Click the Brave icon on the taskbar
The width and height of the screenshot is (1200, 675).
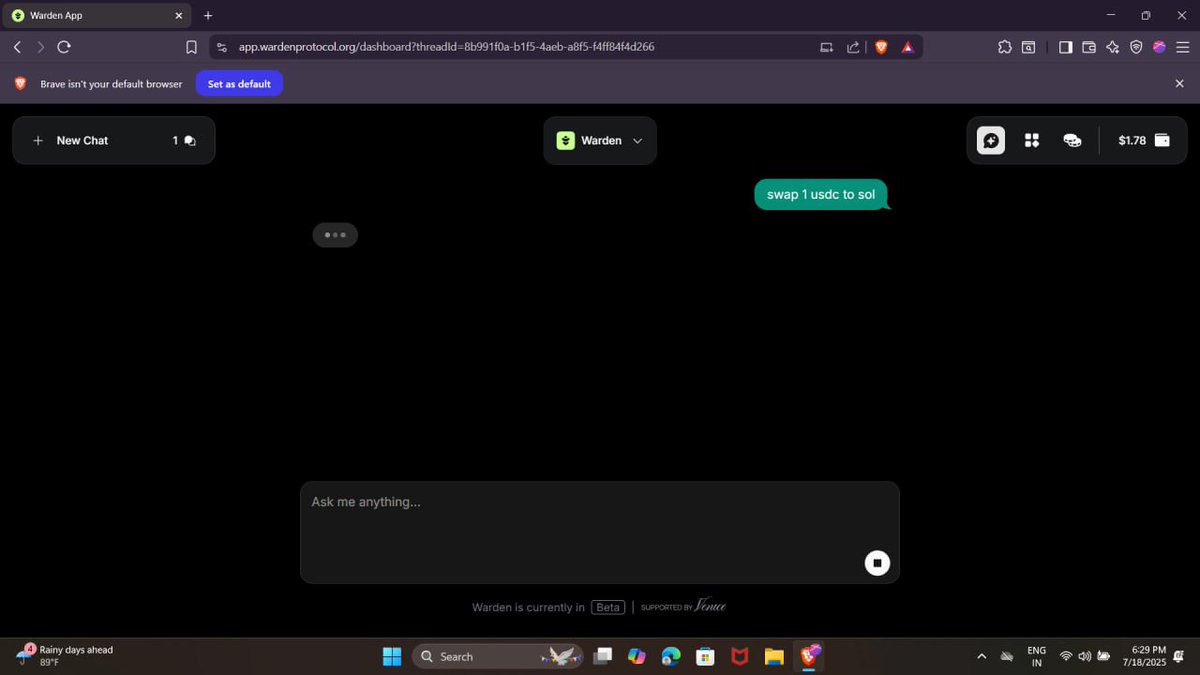point(807,657)
